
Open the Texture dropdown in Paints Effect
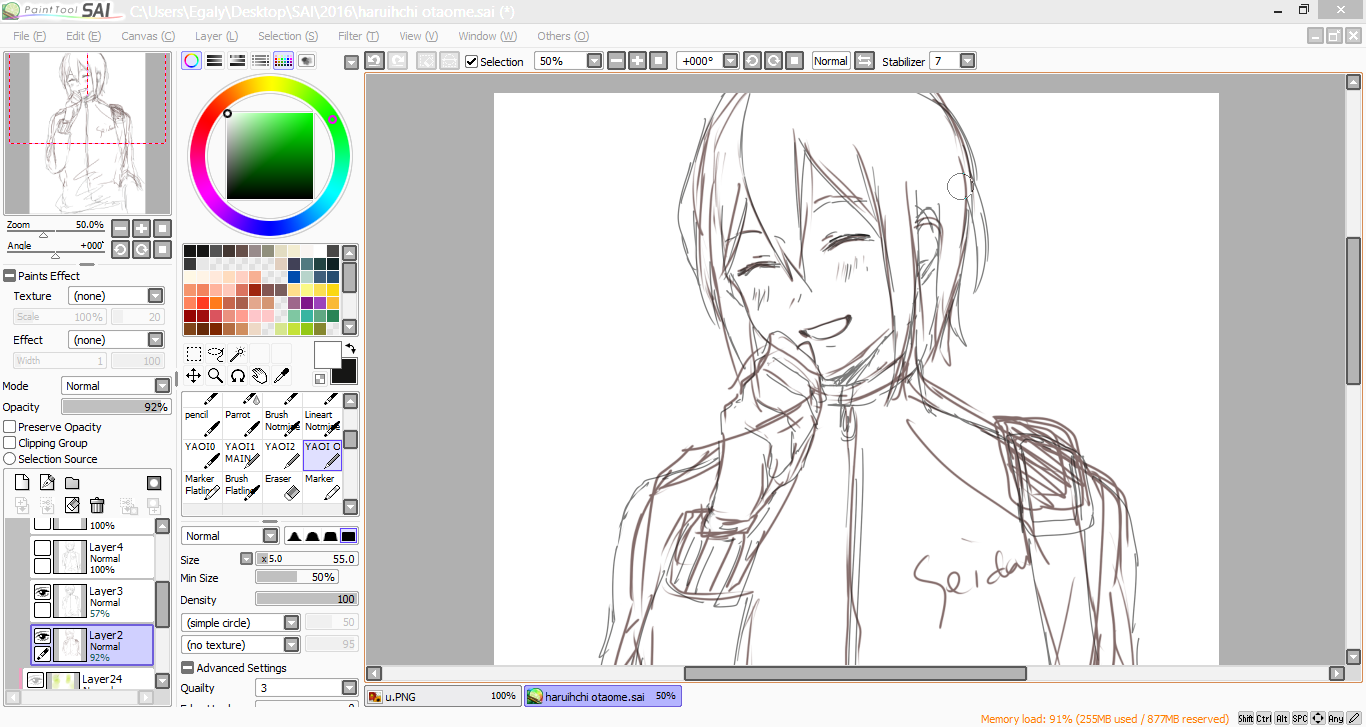click(x=116, y=296)
